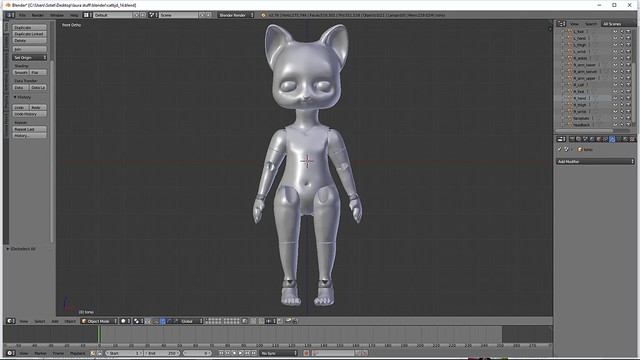This screenshot has height=360, width=640.
Task: Open the Help menu
Action: click(74, 15)
